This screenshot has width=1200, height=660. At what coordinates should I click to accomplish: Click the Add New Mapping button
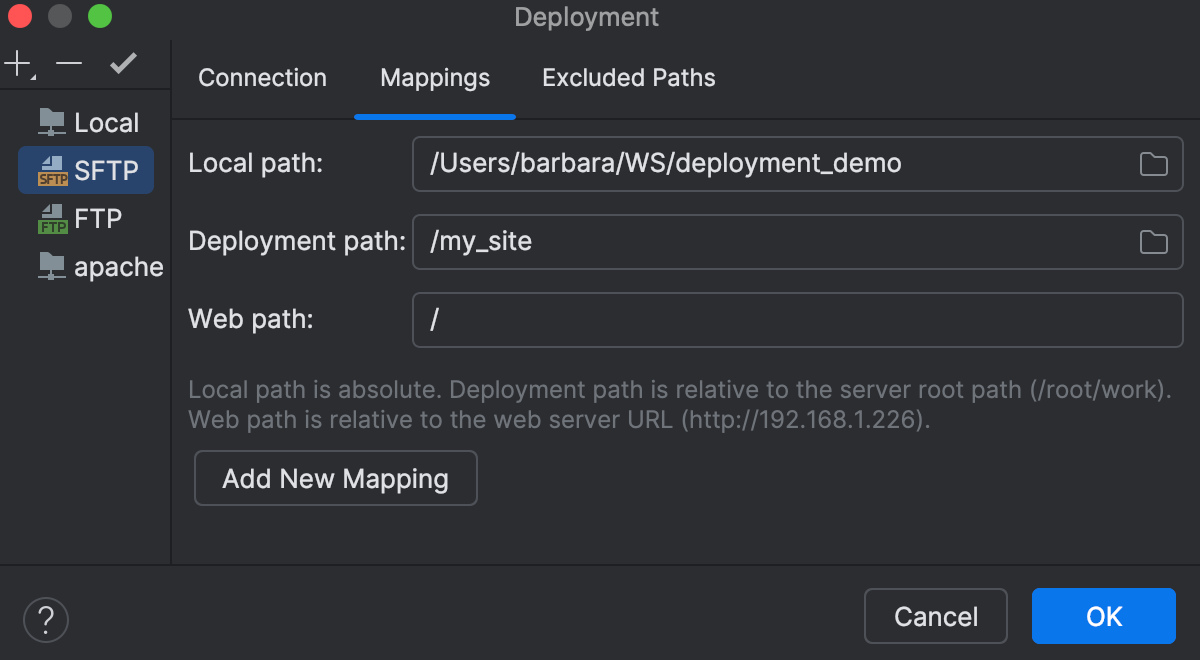(335, 478)
